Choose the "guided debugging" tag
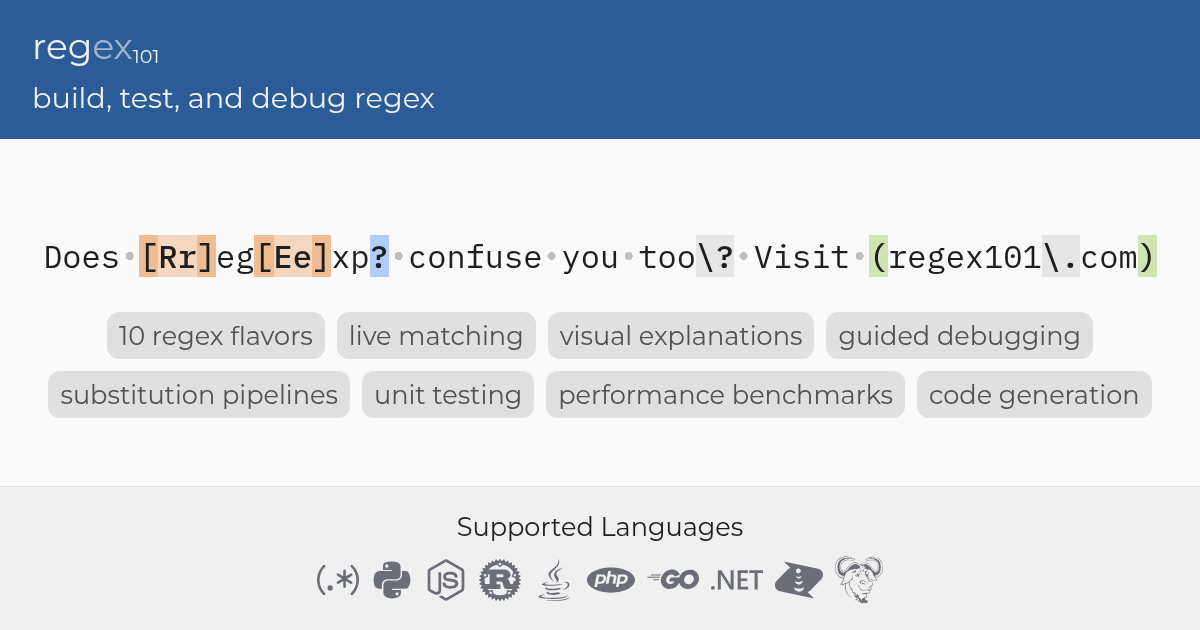The image size is (1200, 630). click(x=959, y=336)
